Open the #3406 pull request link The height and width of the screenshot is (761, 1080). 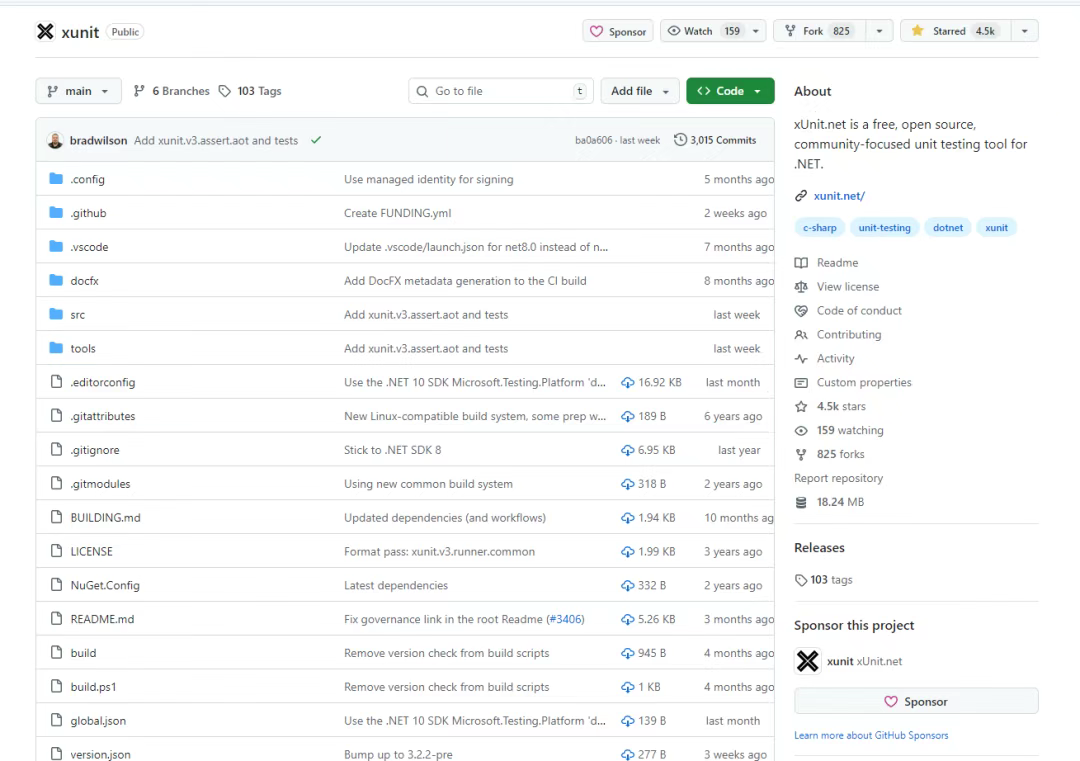565,619
